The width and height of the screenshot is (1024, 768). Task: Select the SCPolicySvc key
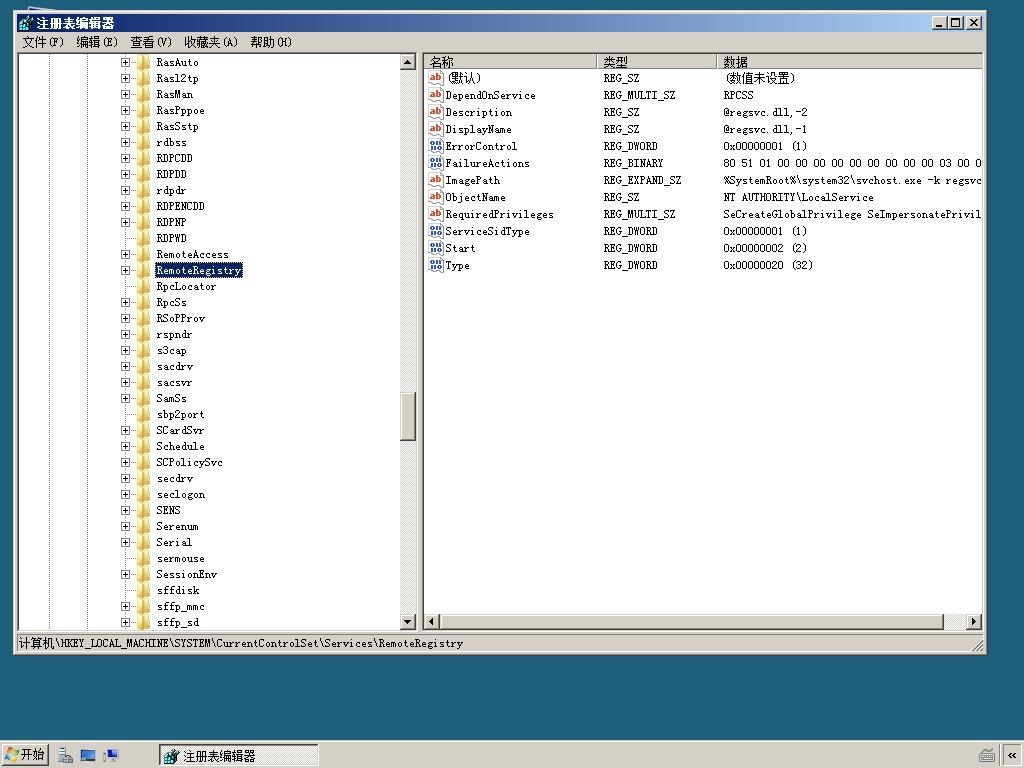tap(189, 462)
